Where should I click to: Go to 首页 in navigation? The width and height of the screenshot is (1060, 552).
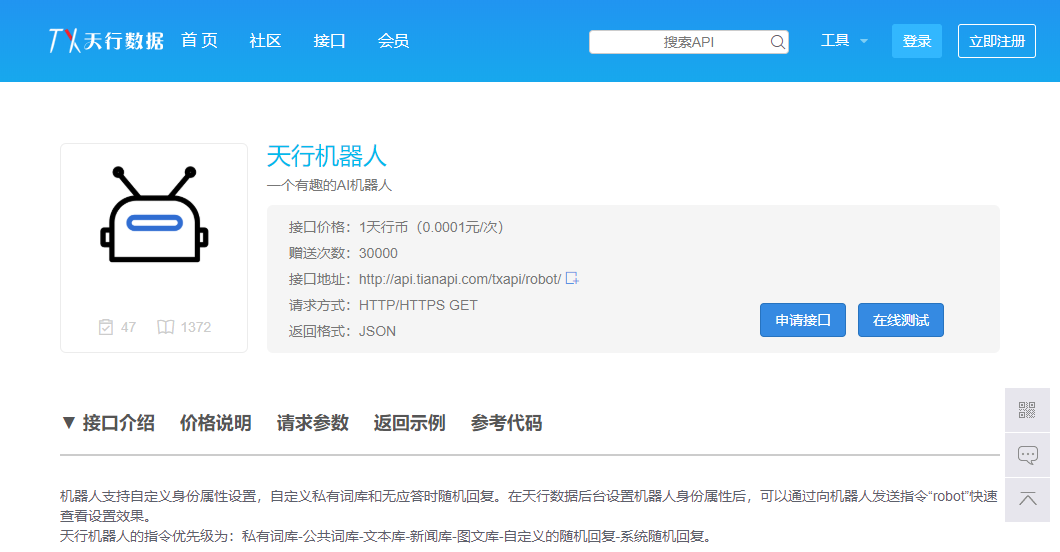[199, 41]
